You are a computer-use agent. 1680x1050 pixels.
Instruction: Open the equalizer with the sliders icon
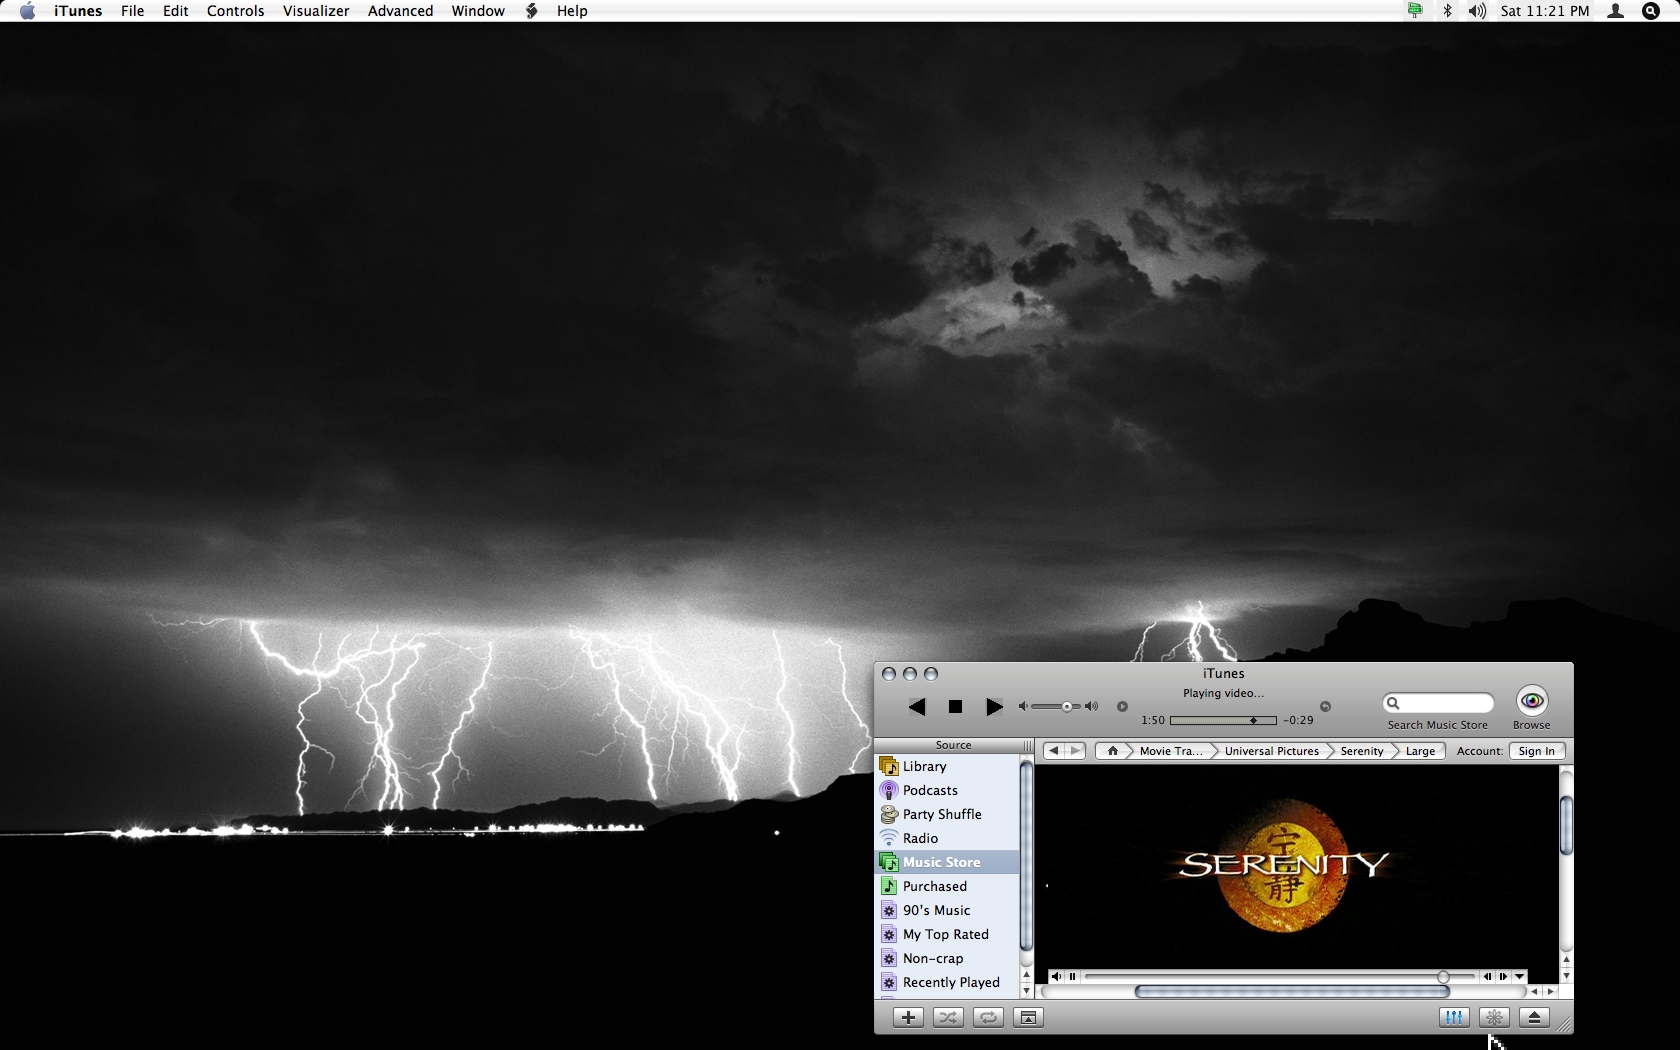1453,1017
